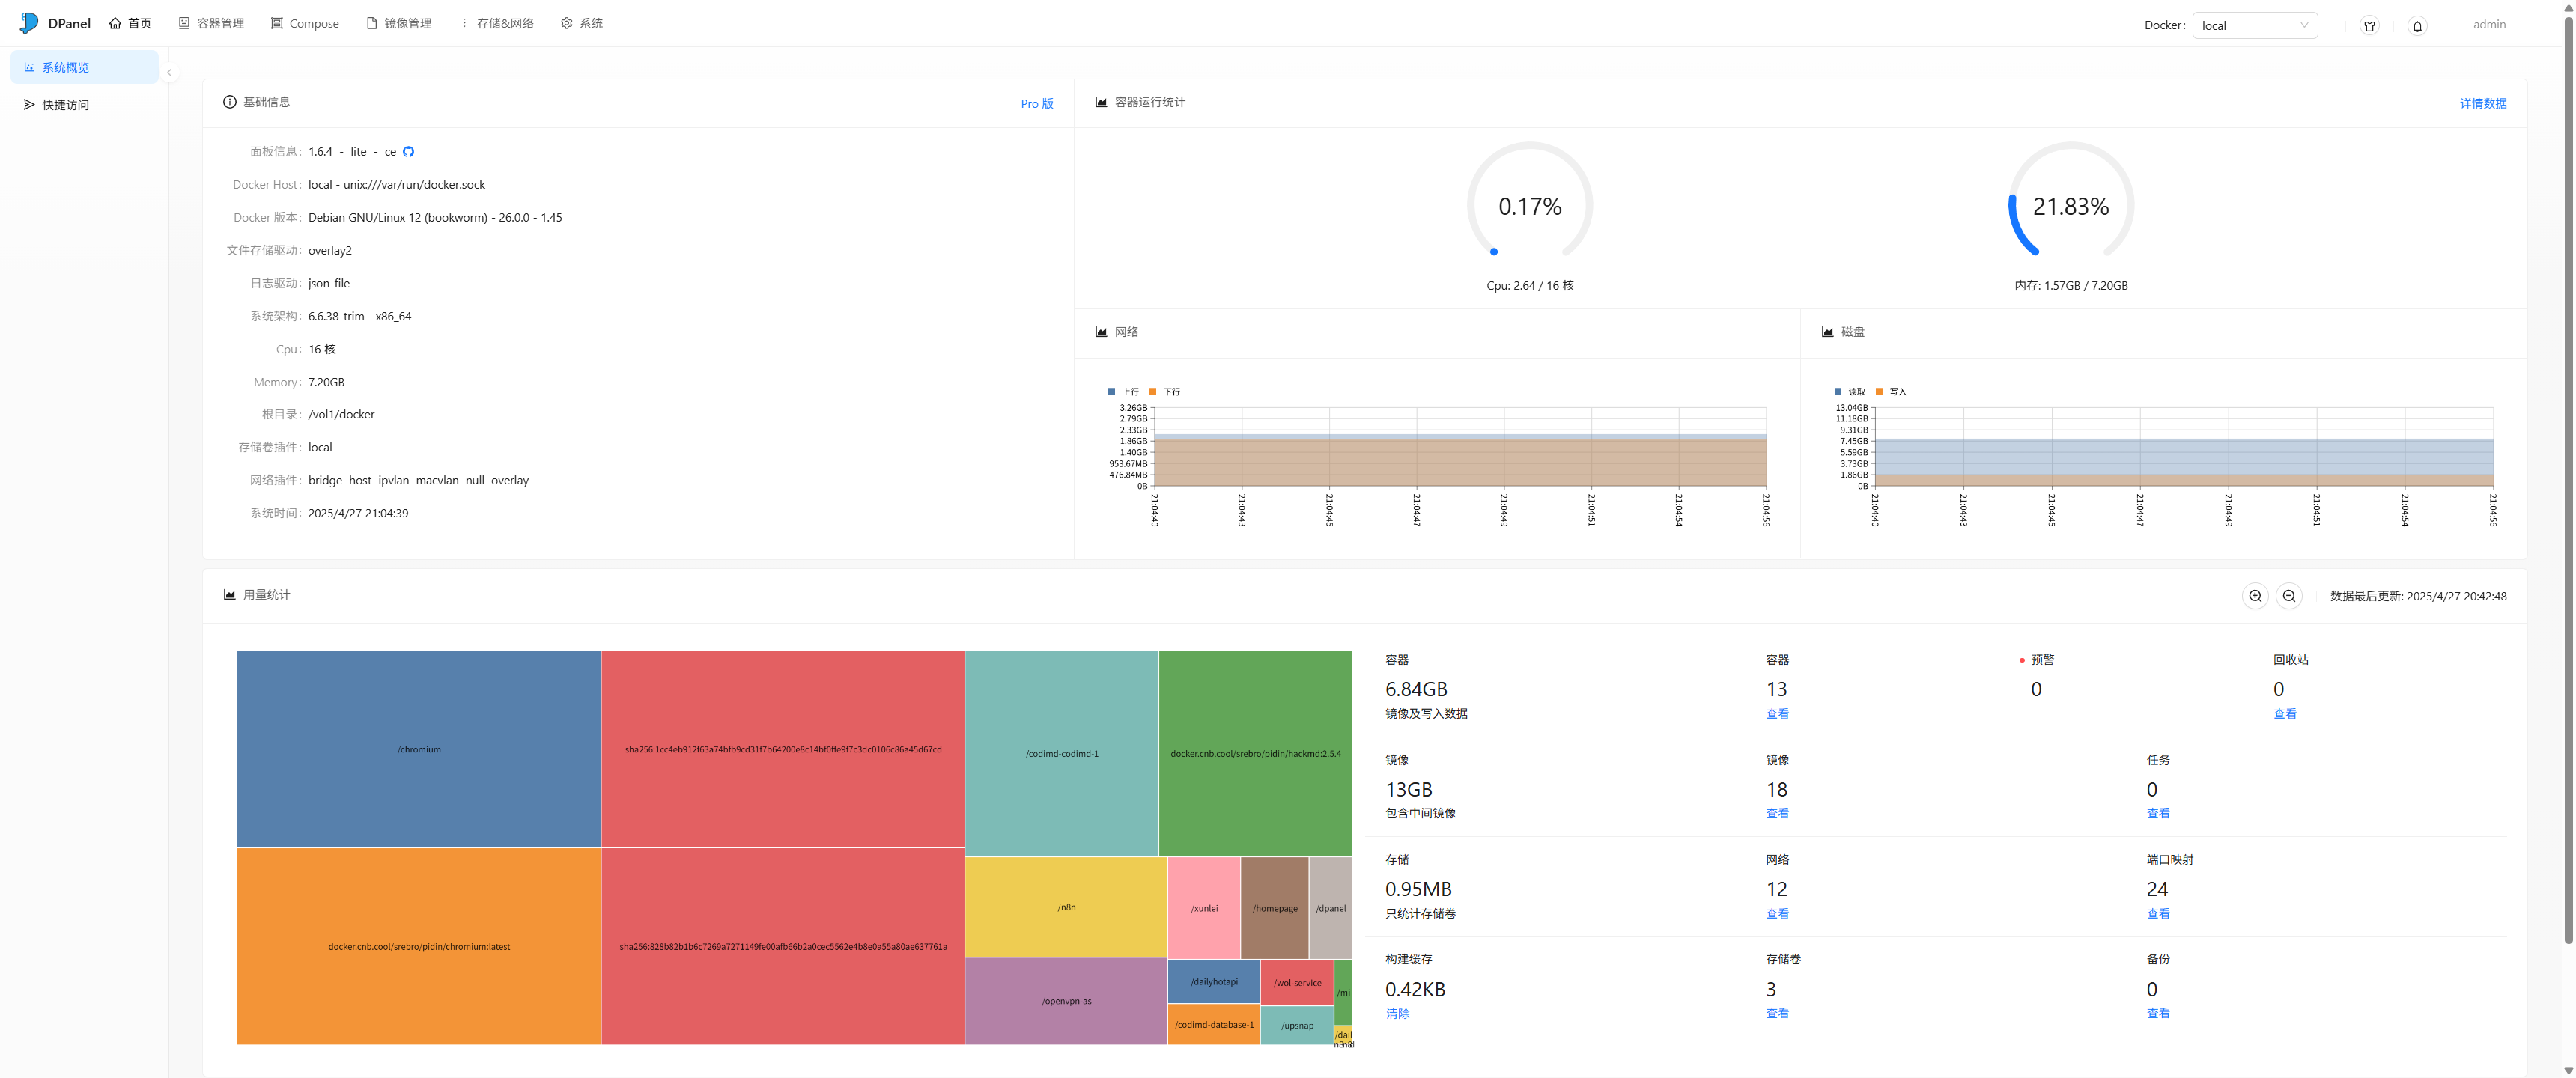Image resolution: width=2576 pixels, height=1078 pixels.
Task: Open the 容器管理 menu
Action: 211,24
